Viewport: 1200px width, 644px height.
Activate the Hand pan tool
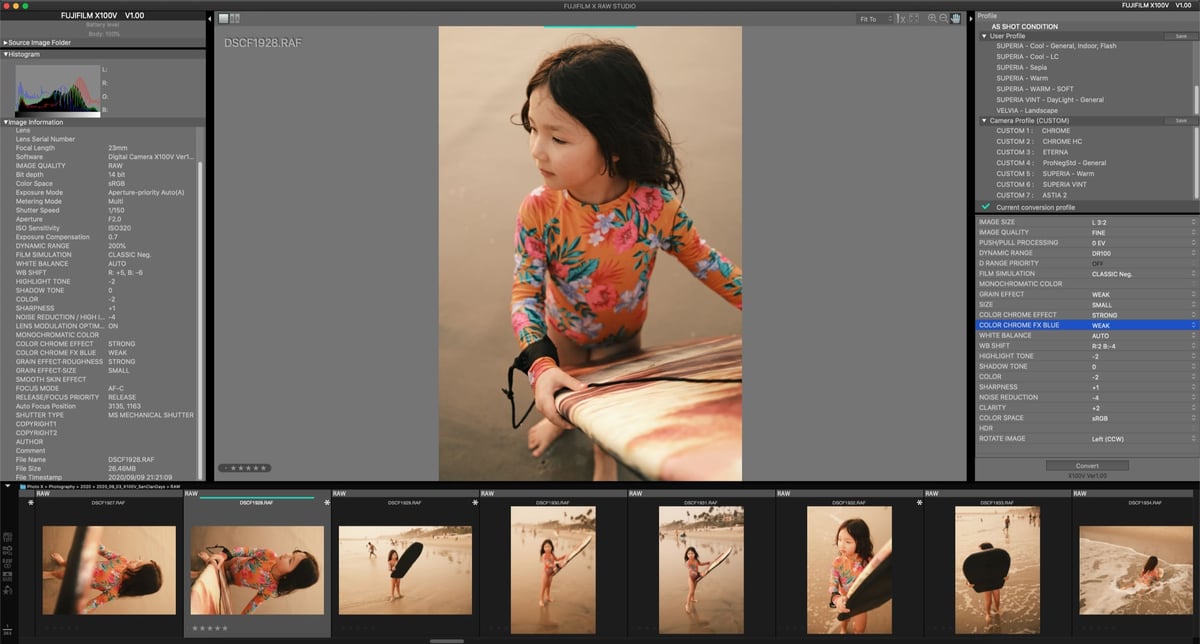[956, 17]
